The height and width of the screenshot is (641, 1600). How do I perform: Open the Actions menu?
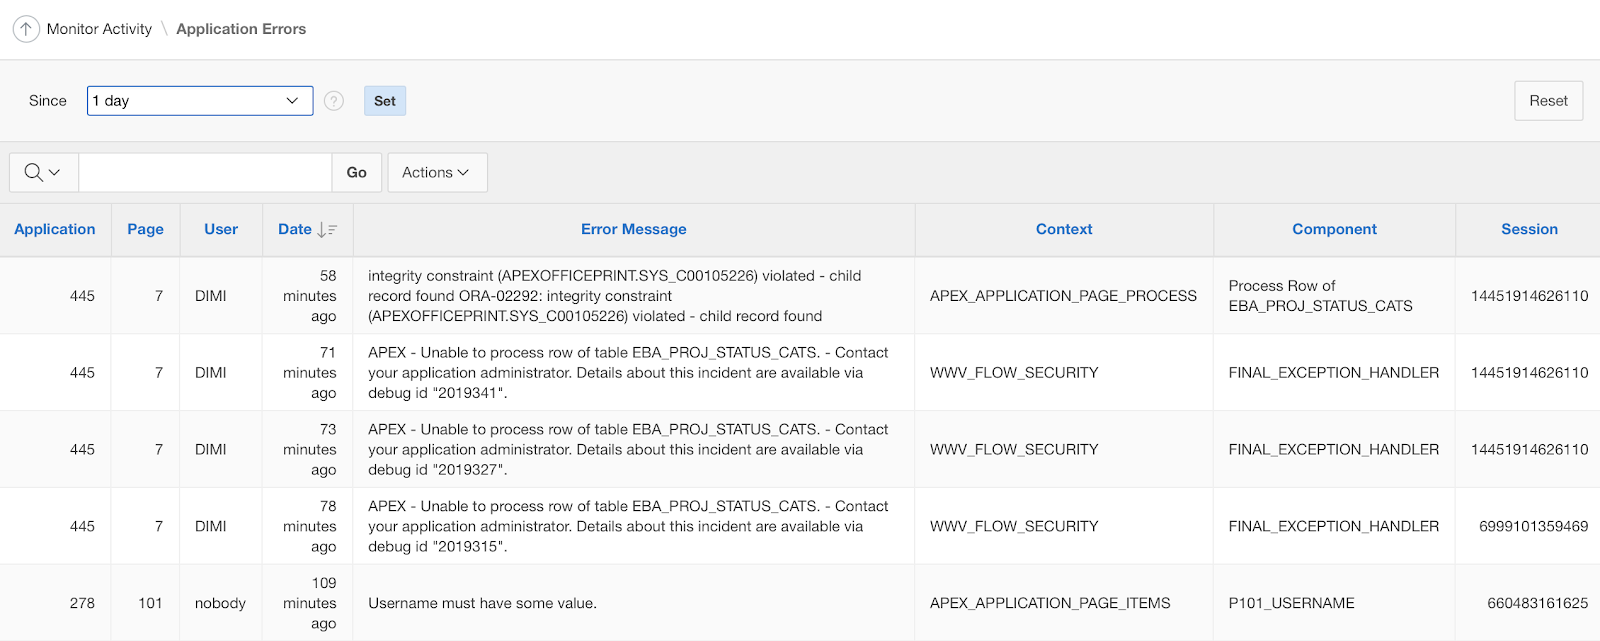point(437,172)
